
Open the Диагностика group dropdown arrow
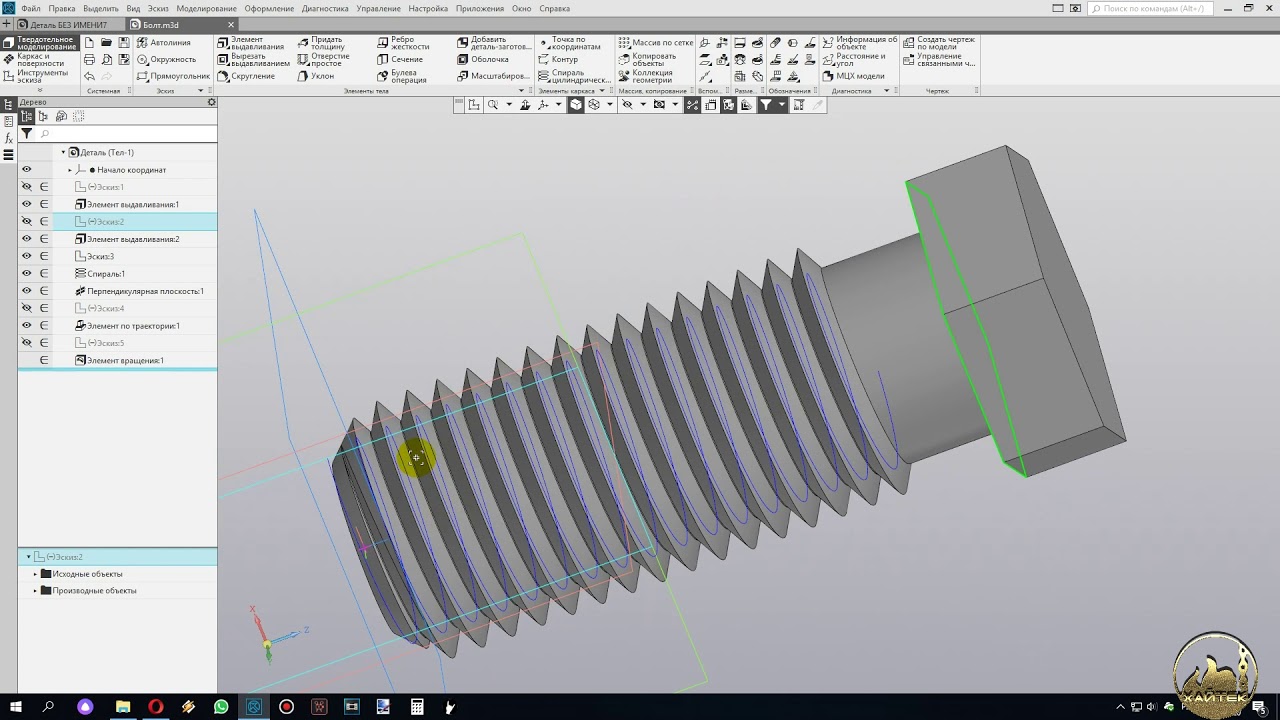(886, 91)
